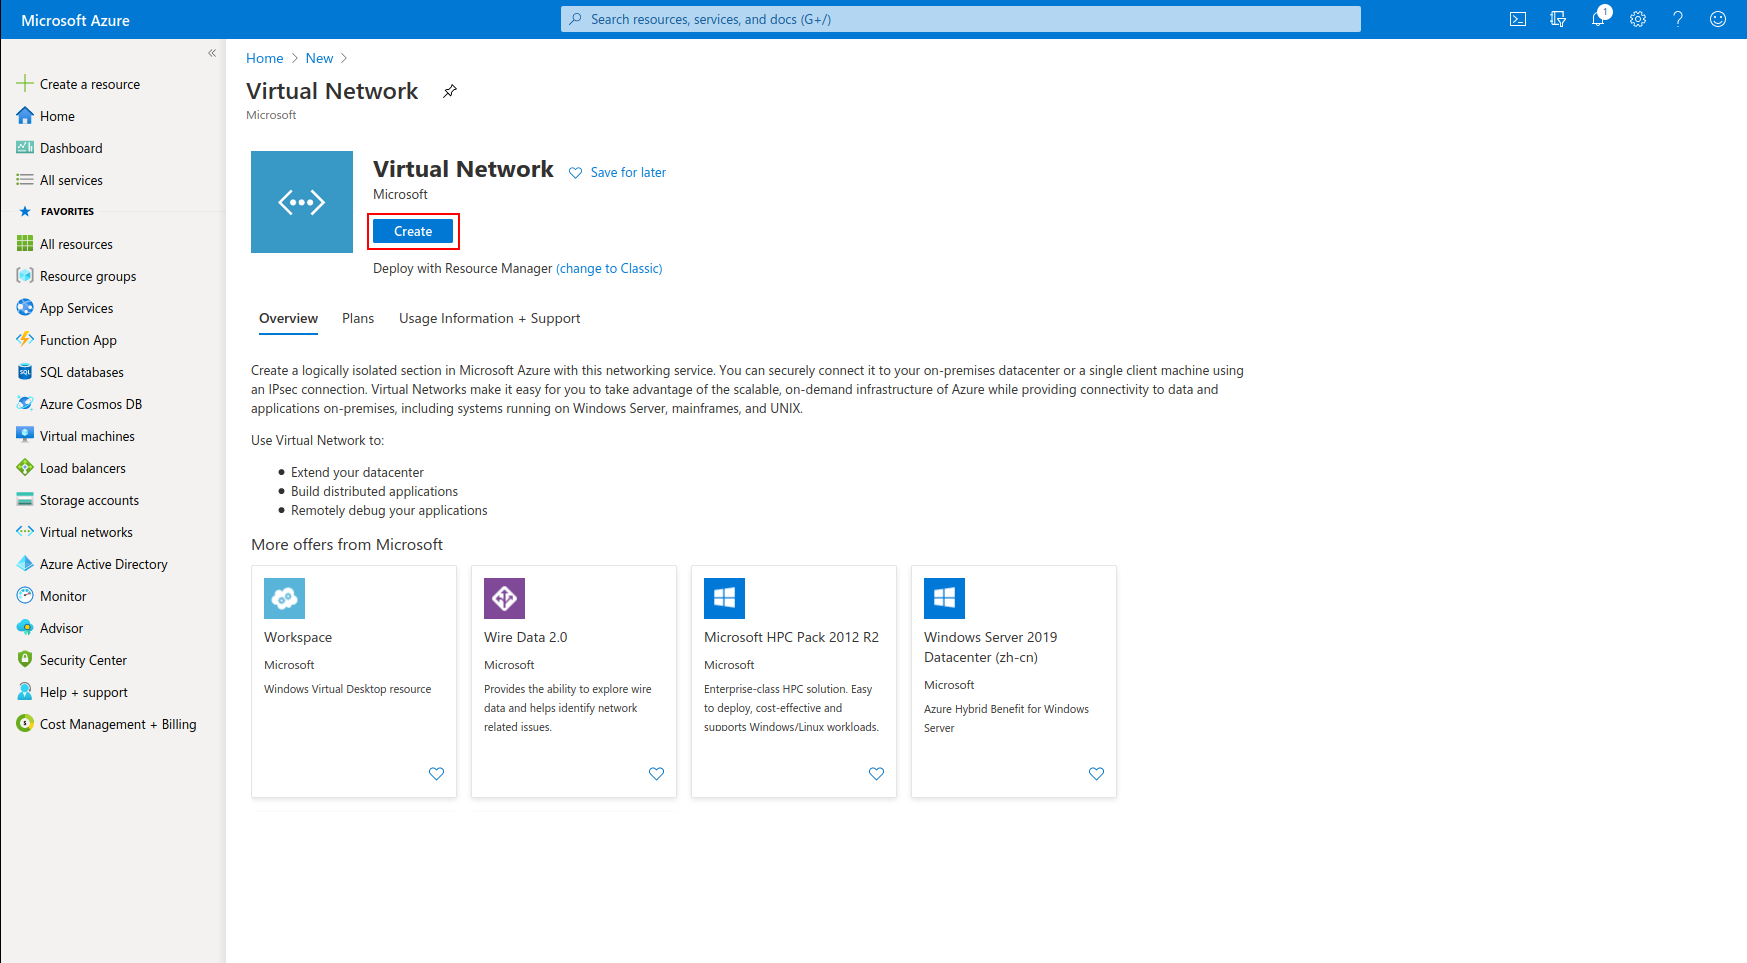Pin Virtual Network to dashboard
Image resolution: width=1747 pixels, height=963 pixels.
[450, 91]
